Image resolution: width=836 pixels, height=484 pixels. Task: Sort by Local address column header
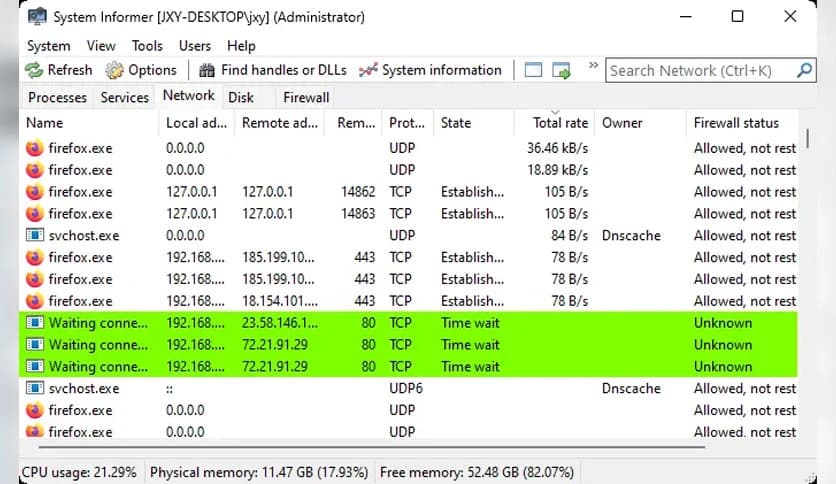pos(196,123)
